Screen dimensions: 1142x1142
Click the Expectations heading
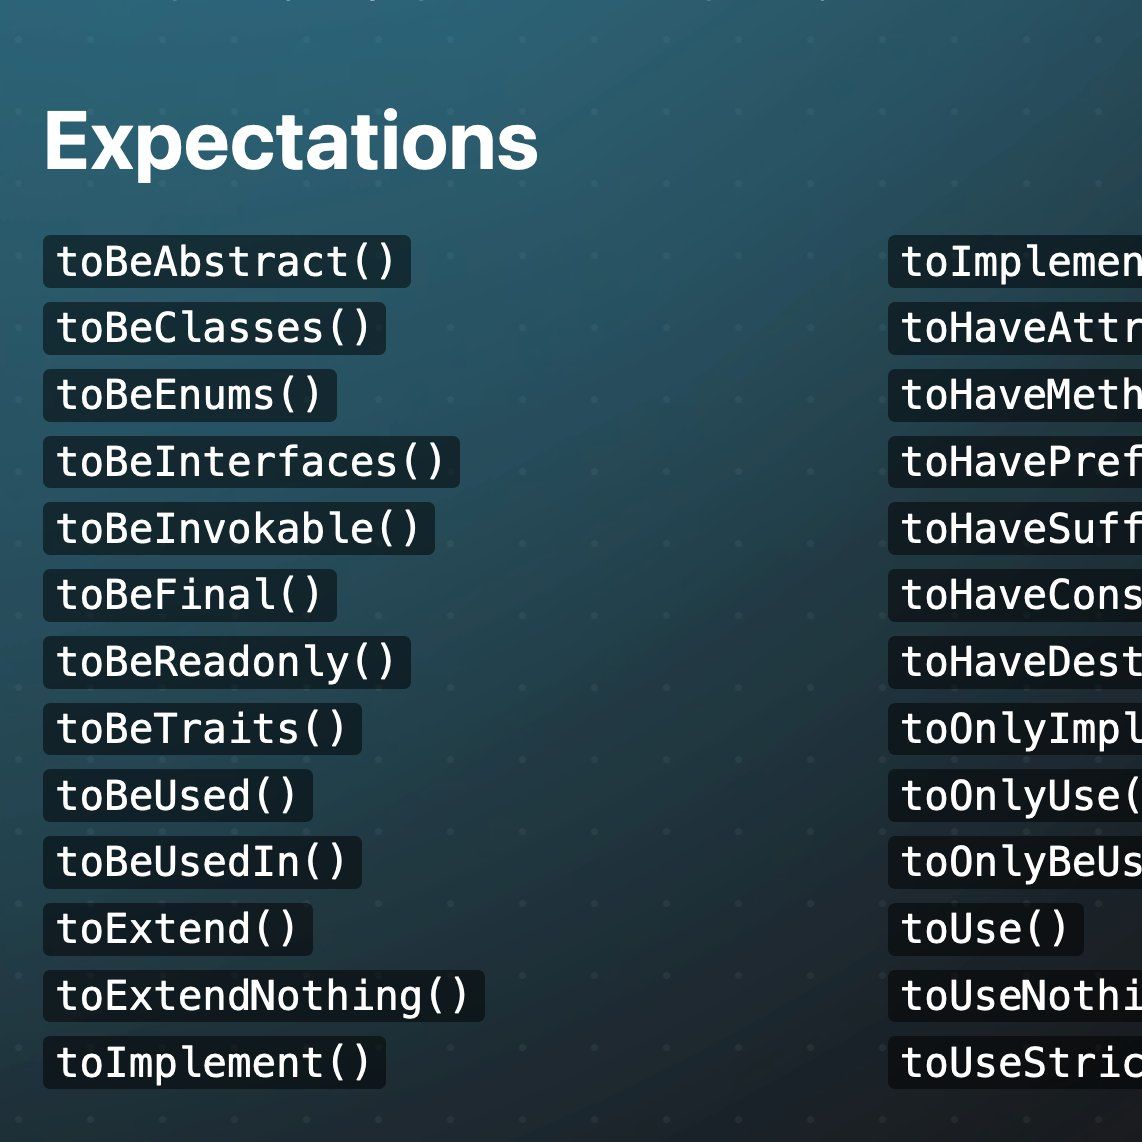coord(291,143)
